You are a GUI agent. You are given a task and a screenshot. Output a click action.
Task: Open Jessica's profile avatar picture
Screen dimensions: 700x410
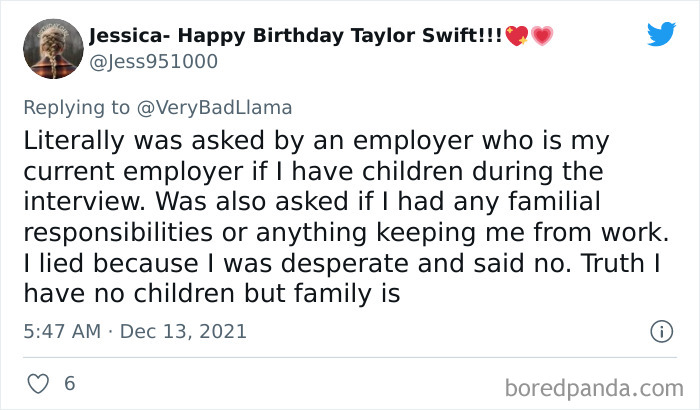[48, 49]
